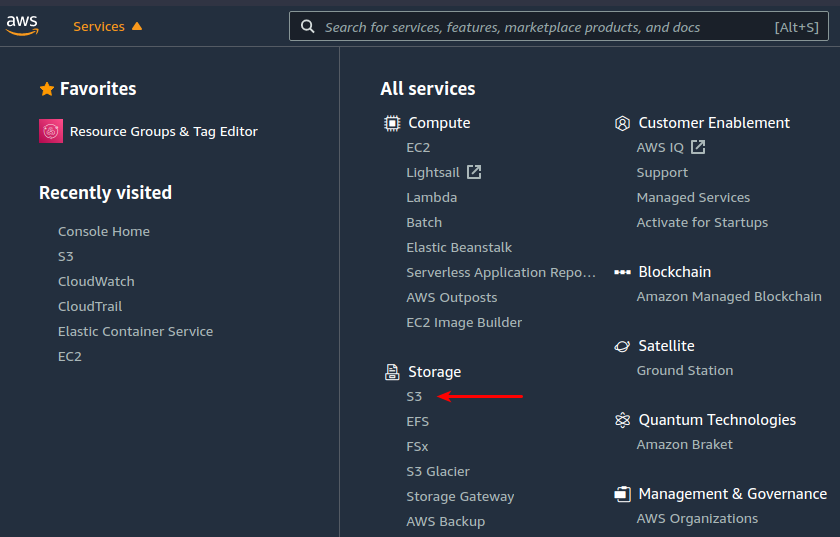Click the Compute category chip icon

[x=392, y=123]
